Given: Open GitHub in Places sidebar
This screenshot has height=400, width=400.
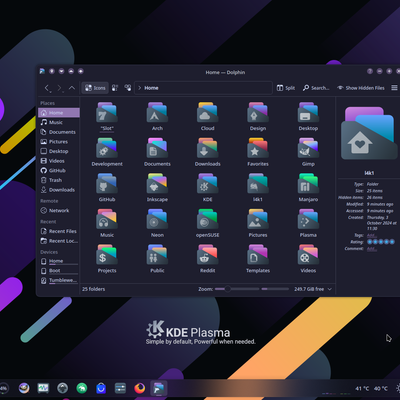Looking at the screenshot, I should coord(59,171).
